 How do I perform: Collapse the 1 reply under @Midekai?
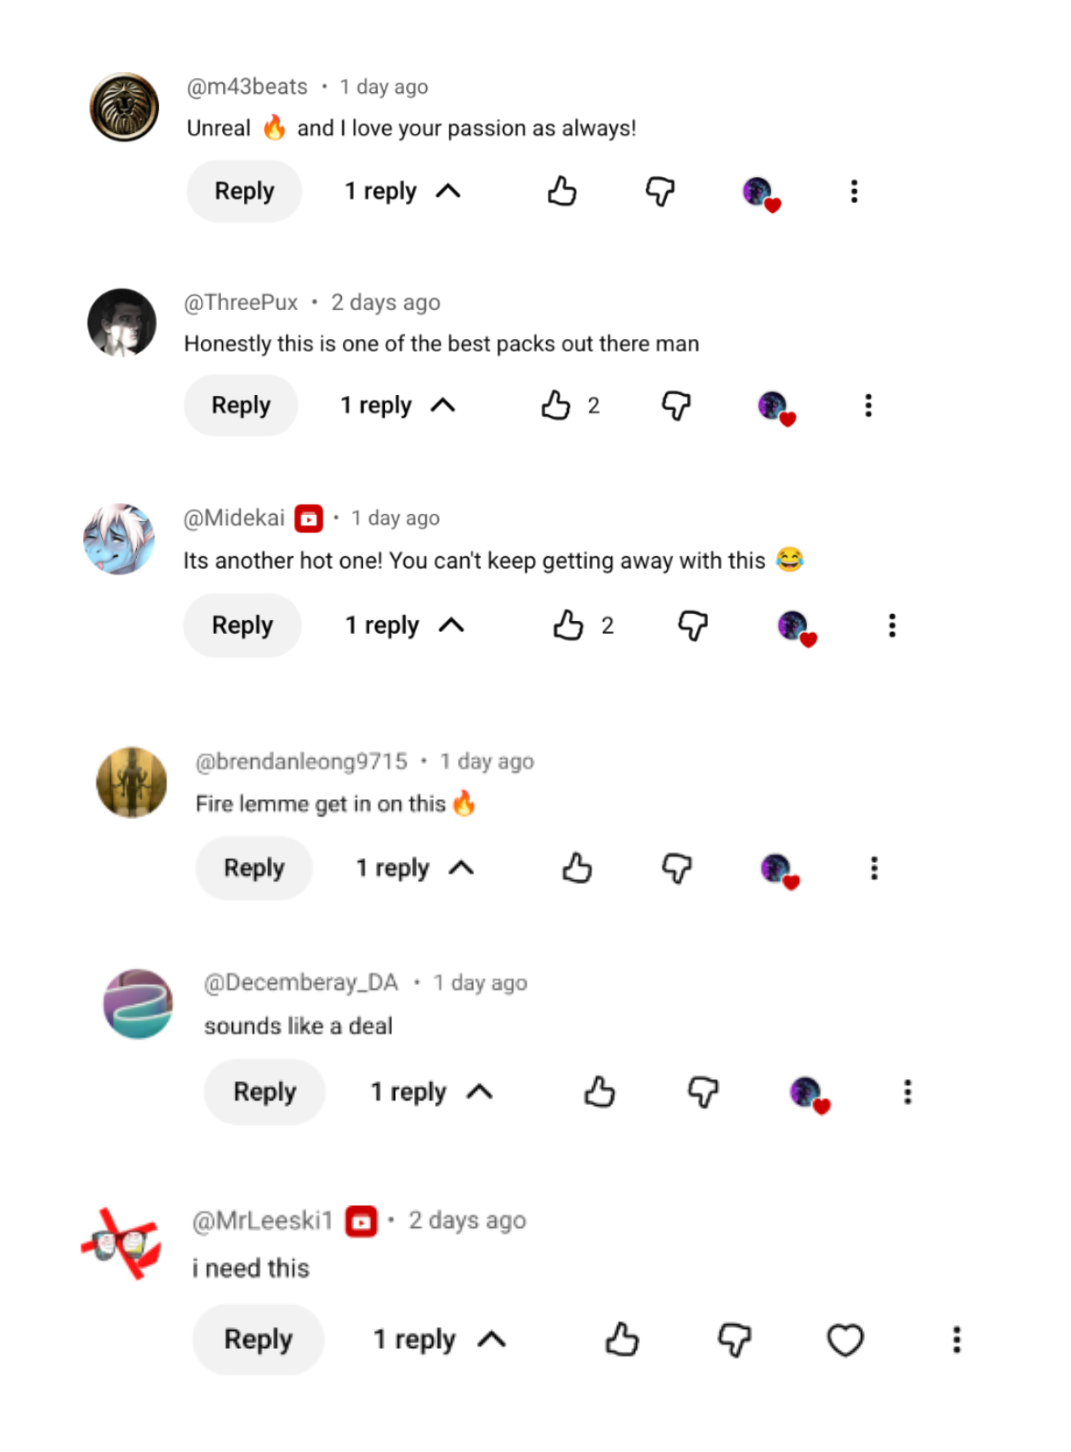(404, 625)
